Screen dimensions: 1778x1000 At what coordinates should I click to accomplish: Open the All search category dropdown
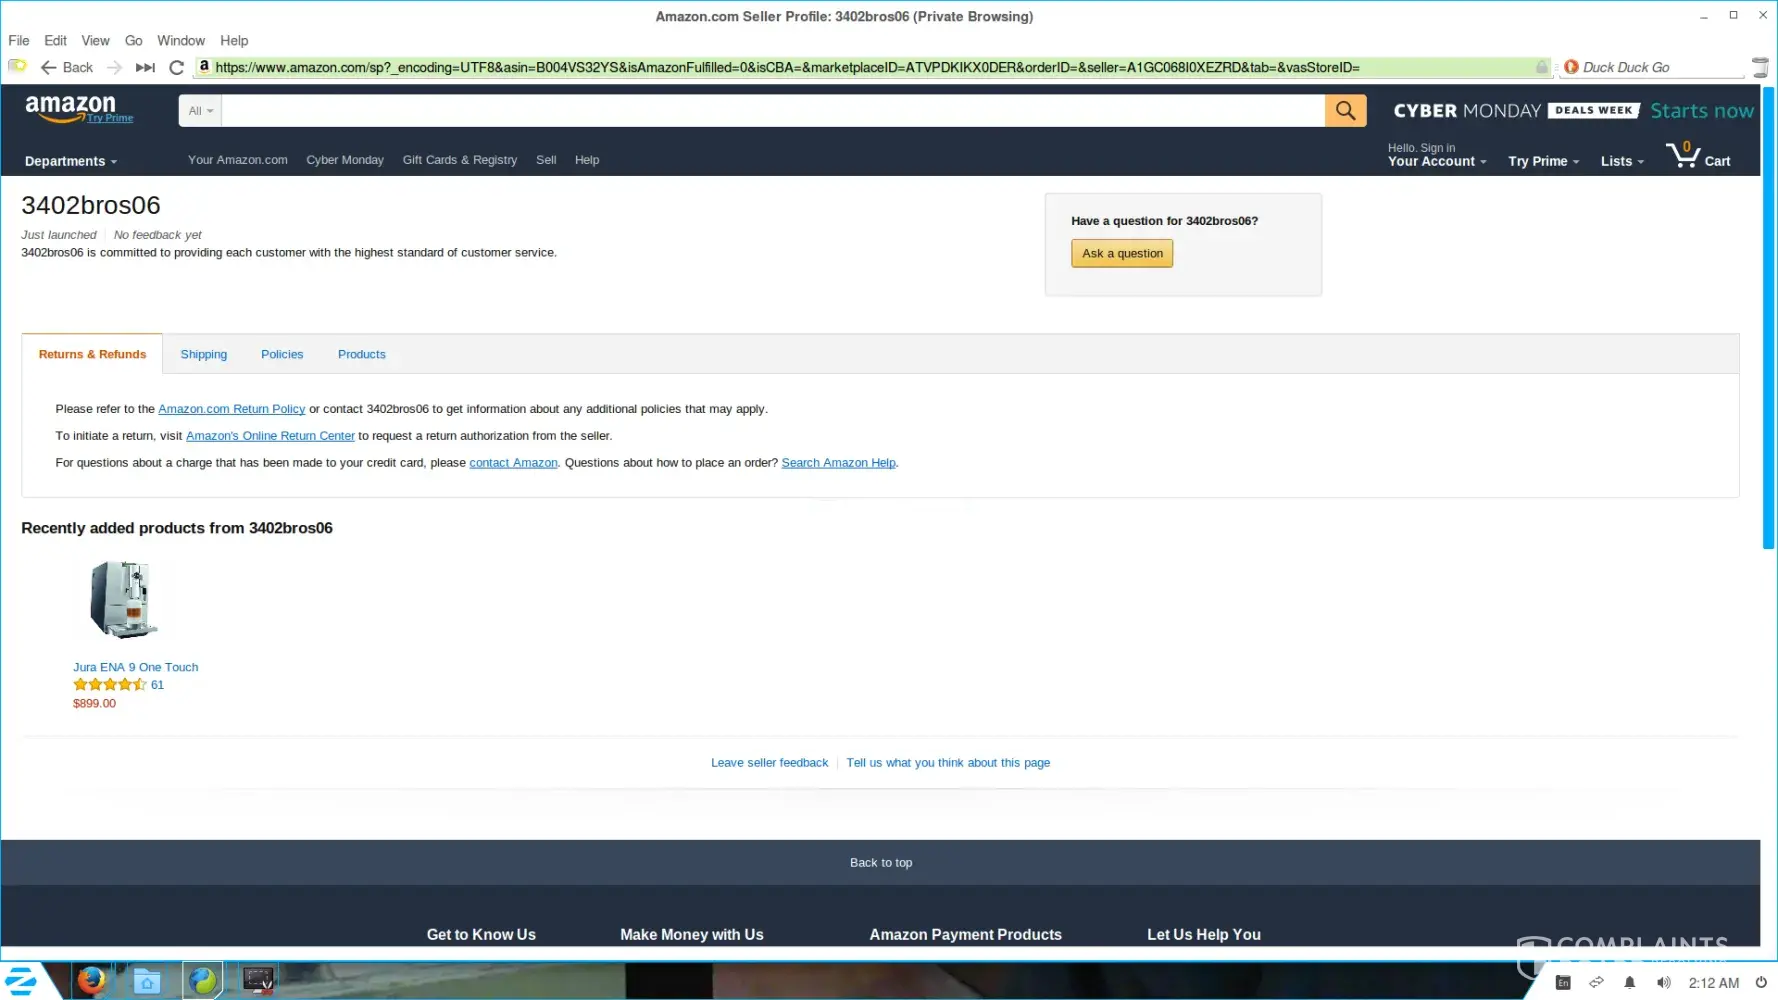click(x=200, y=110)
